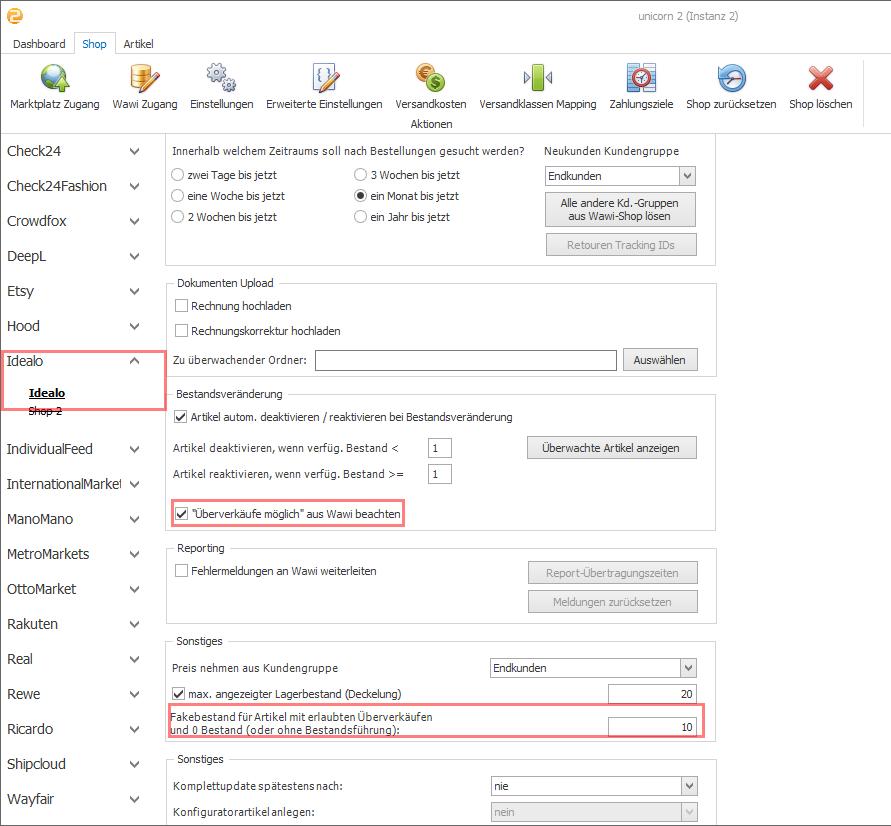Select 'eine Woche bis jetzt' radio button
The width and height of the screenshot is (891, 826).
click(177, 196)
